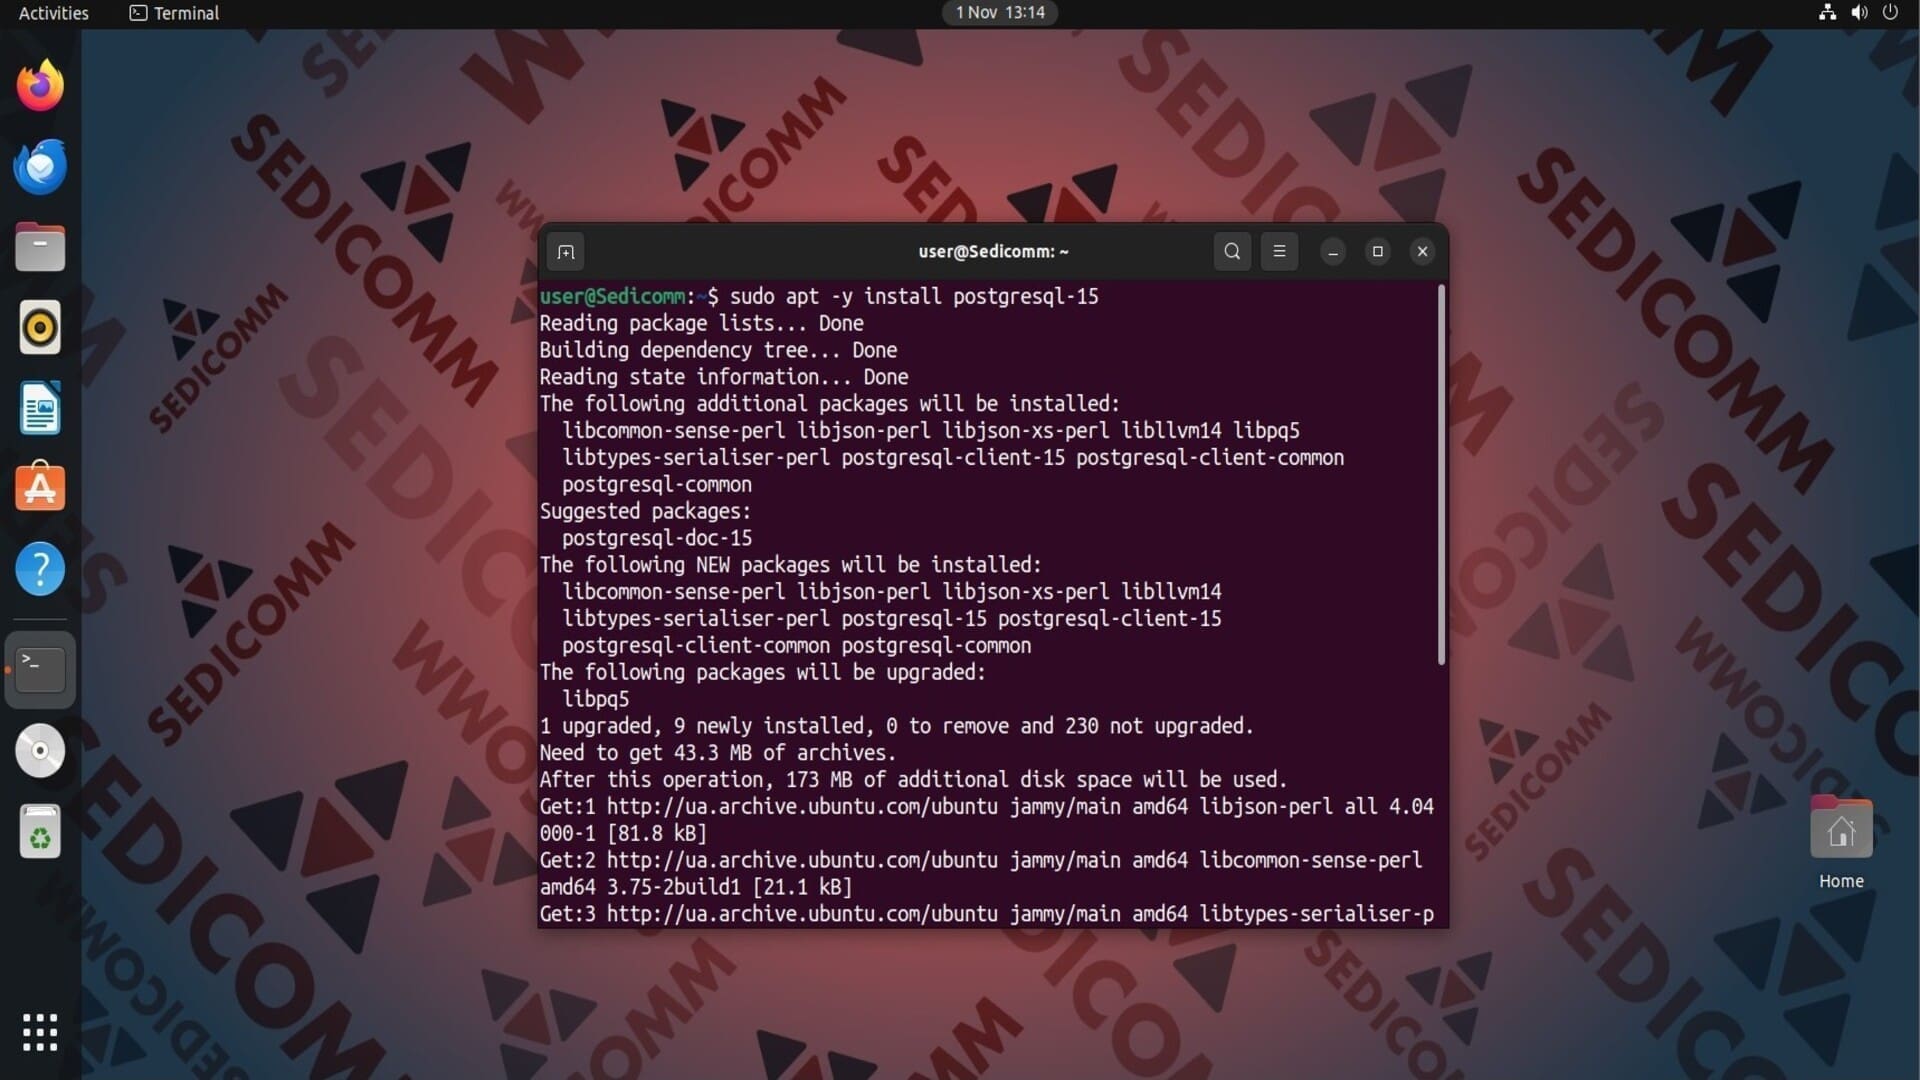
Task: Open the Files manager dock icon
Action: [x=40, y=247]
